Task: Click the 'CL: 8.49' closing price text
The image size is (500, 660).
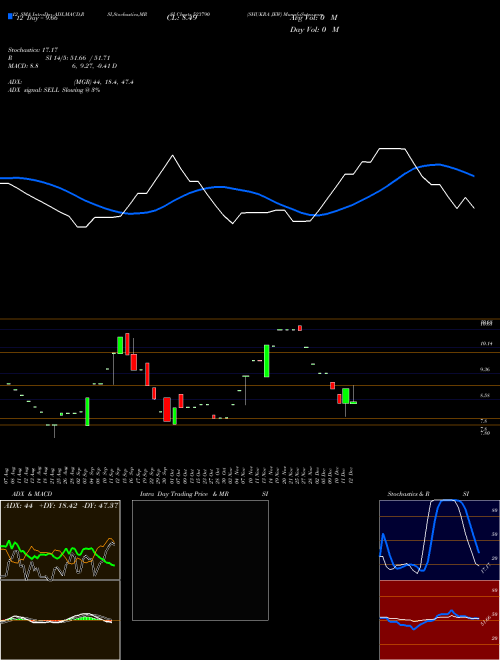Action: [x=182, y=18]
